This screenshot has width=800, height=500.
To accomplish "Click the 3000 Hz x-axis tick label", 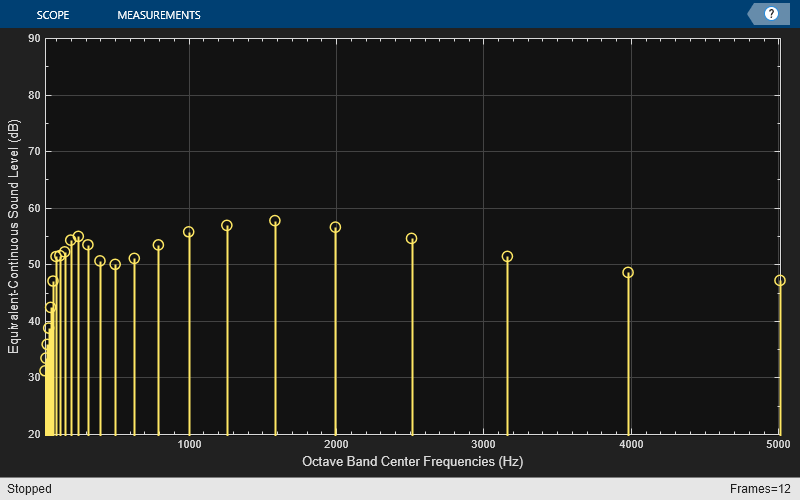I will [x=483, y=445].
